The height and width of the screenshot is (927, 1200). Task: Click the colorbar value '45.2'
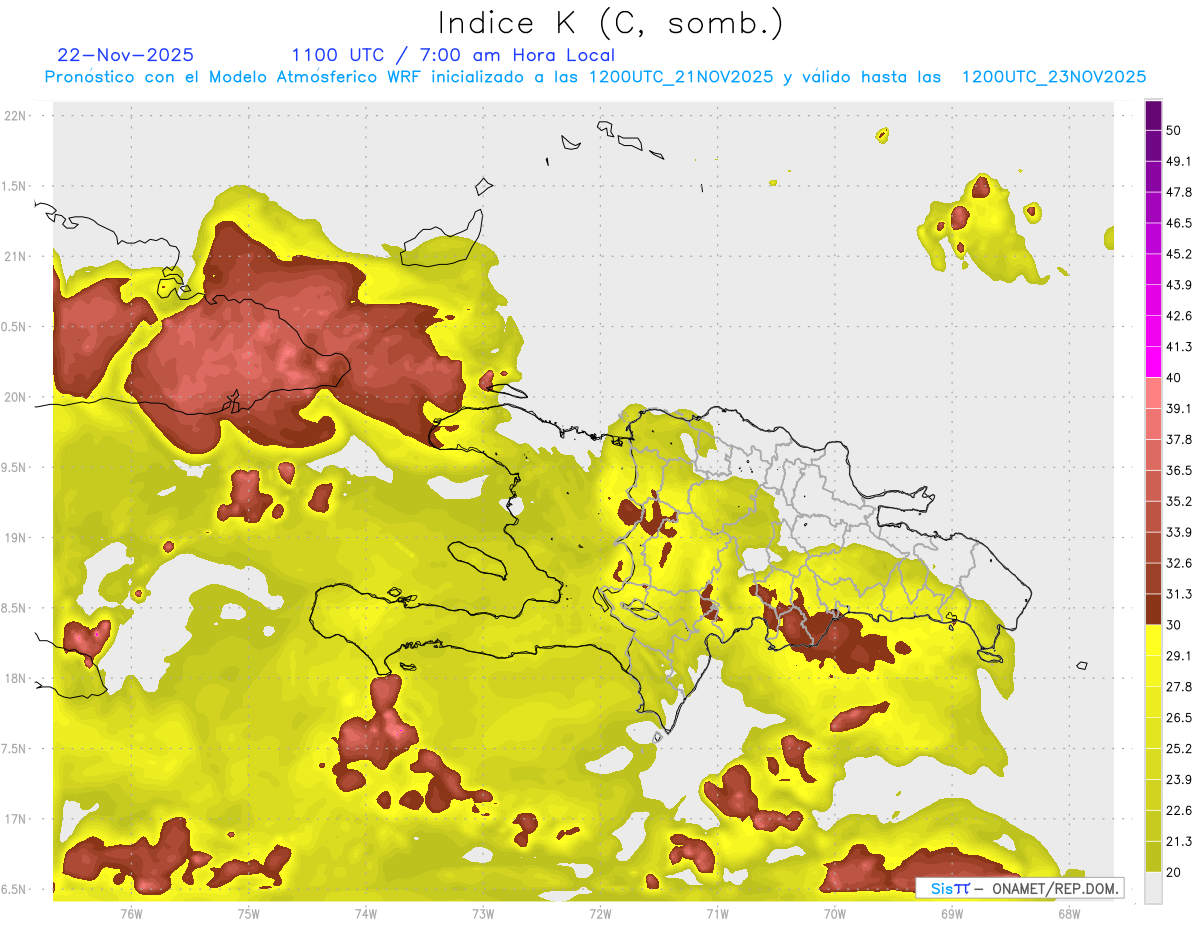[1179, 254]
